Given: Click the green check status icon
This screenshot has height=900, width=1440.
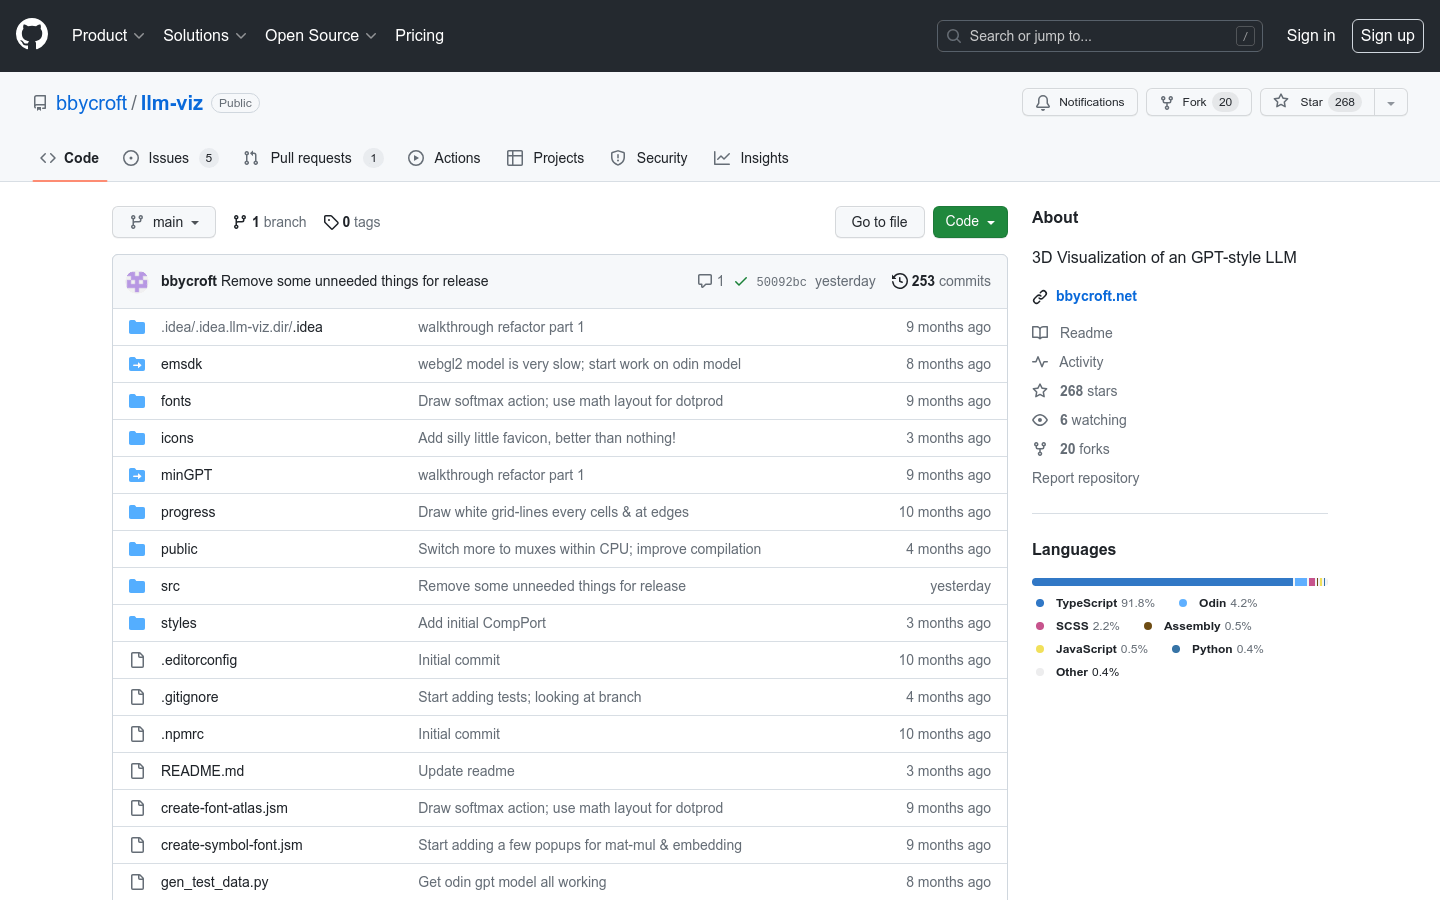Looking at the screenshot, I should pos(741,282).
